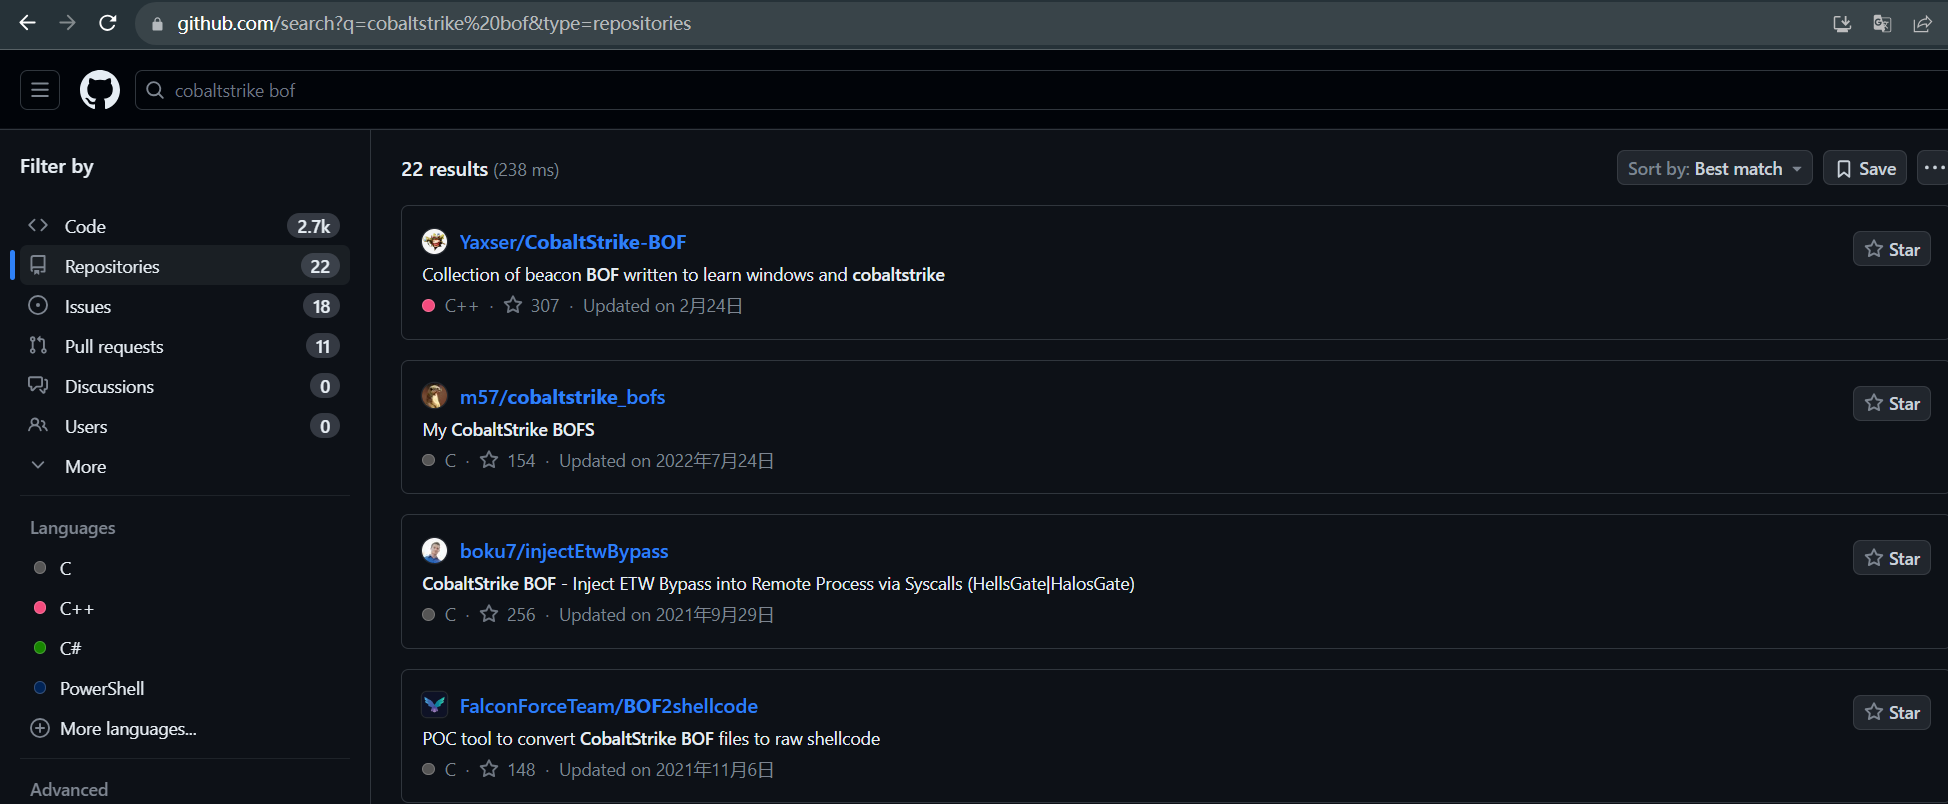Save this search with Save button

tap(1865, 168)
